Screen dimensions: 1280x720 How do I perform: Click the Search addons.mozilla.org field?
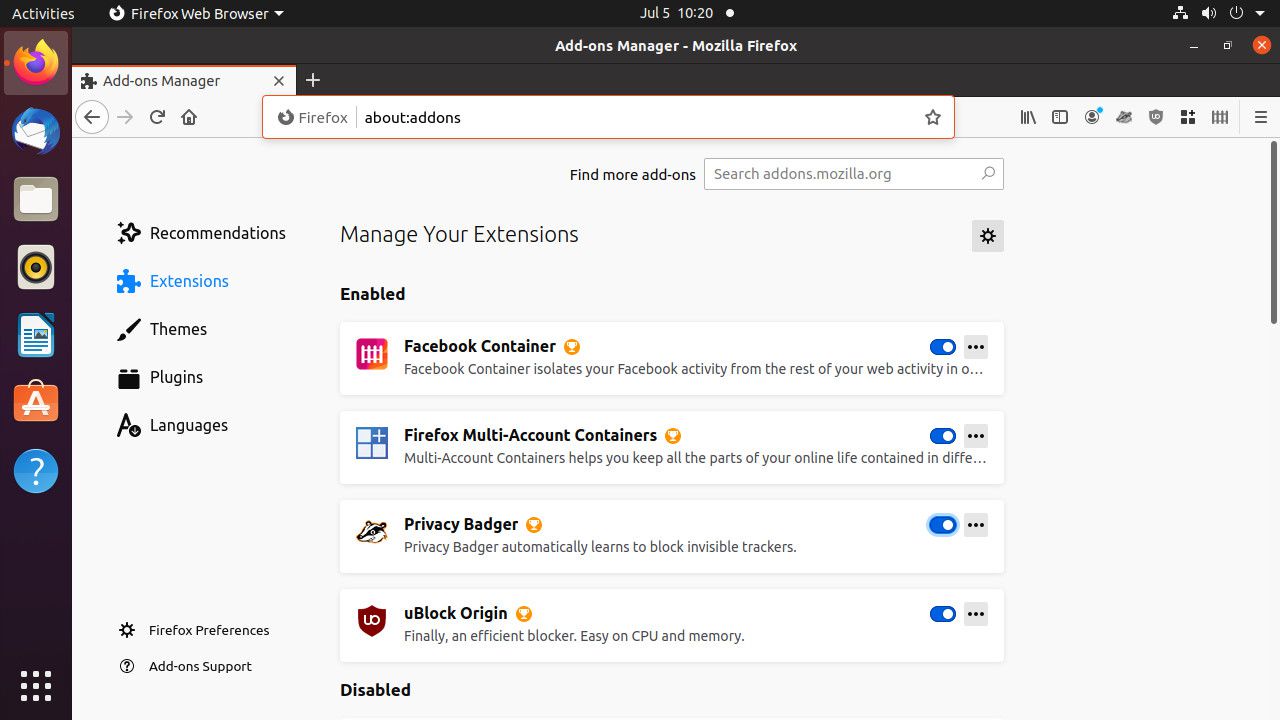[x=854, y=173]
